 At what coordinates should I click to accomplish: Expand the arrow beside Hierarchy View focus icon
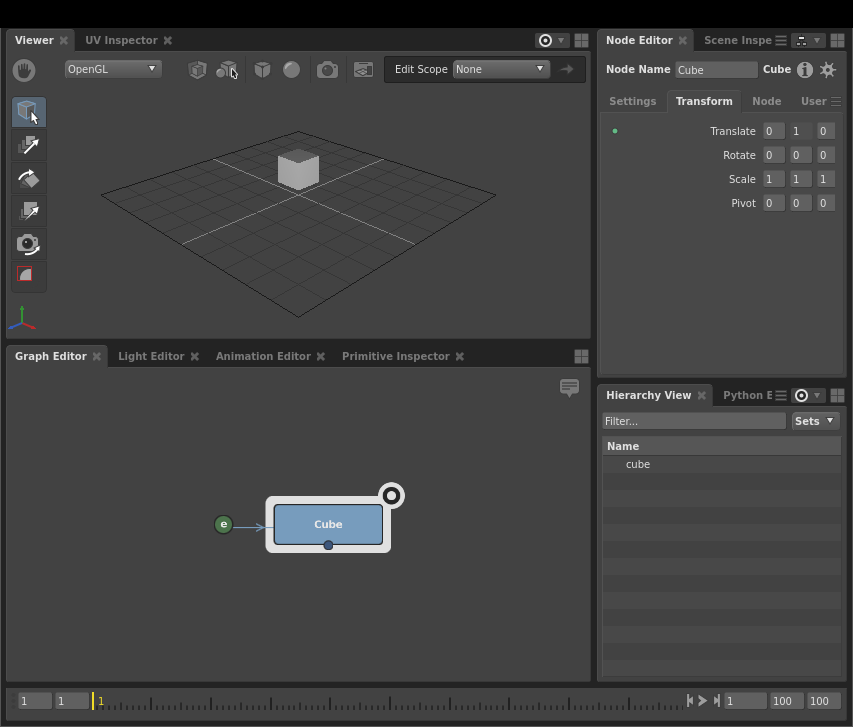click(x=817, y=395)
